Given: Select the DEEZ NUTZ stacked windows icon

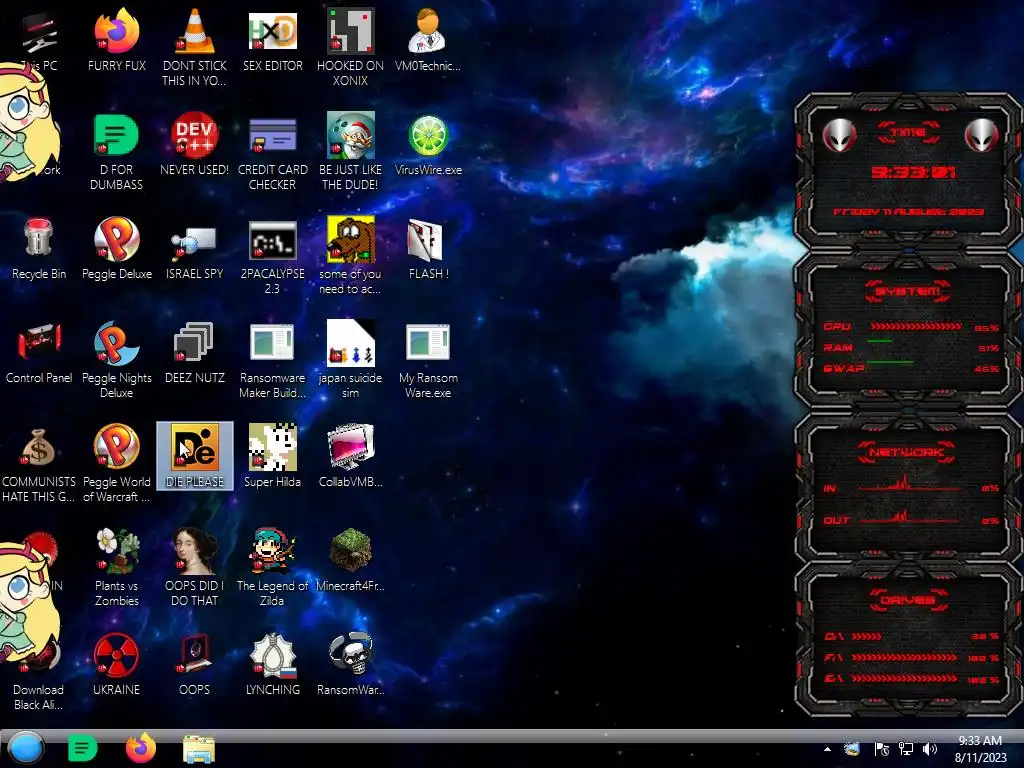Looking at the screenshot, I should 195,342.
